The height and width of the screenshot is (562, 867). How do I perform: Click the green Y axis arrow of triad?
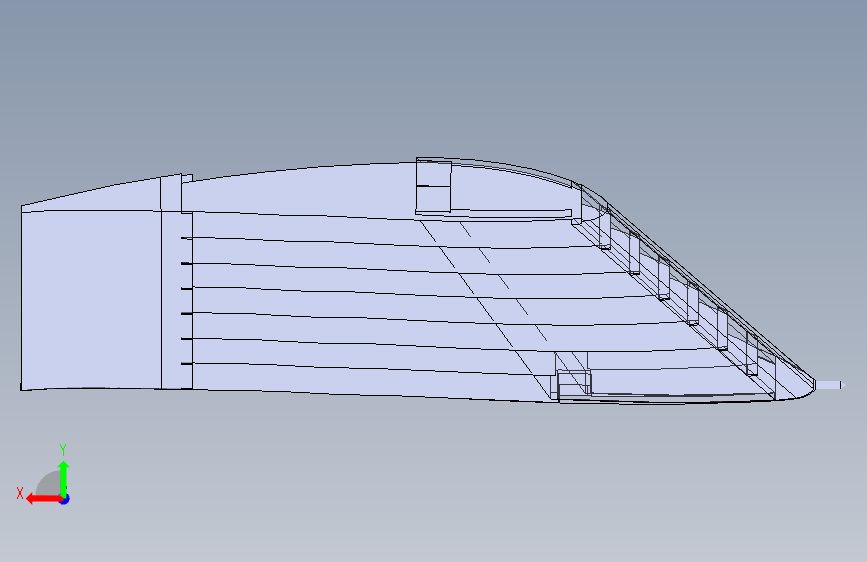coord(64,479)
